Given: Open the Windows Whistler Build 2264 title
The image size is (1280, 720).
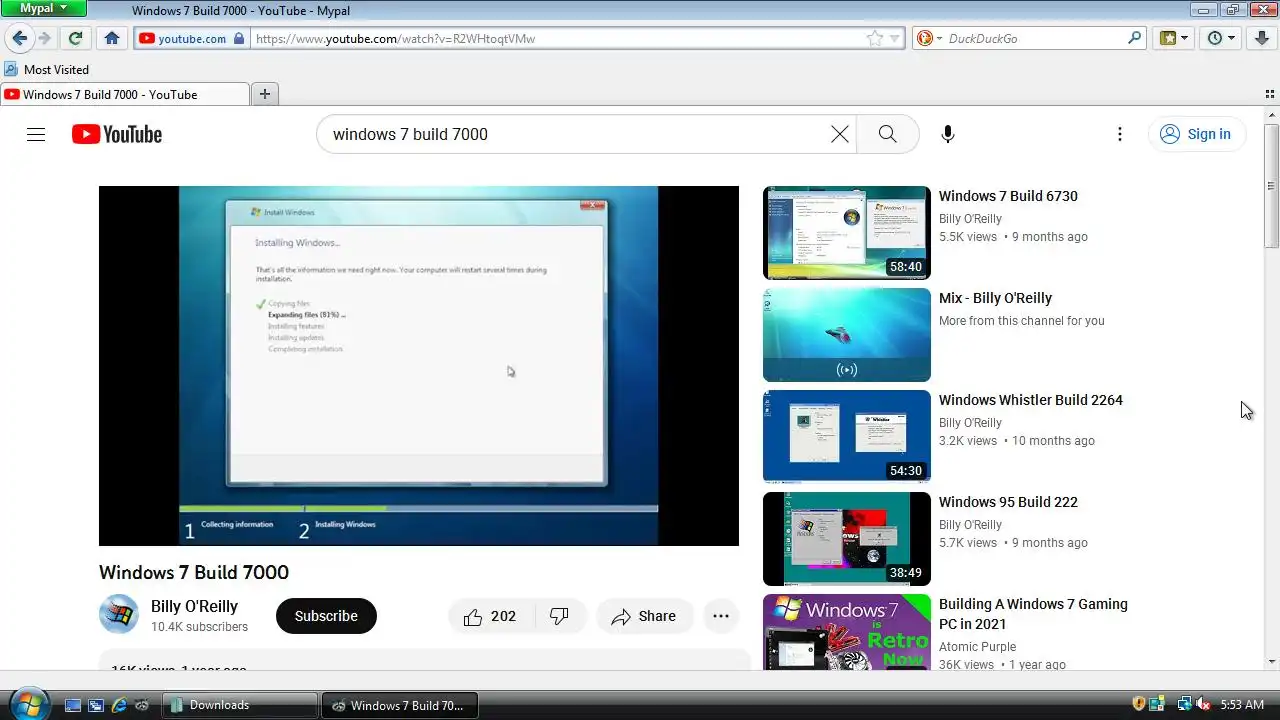Looking at the screenshot, I should tap(1031, 400).
